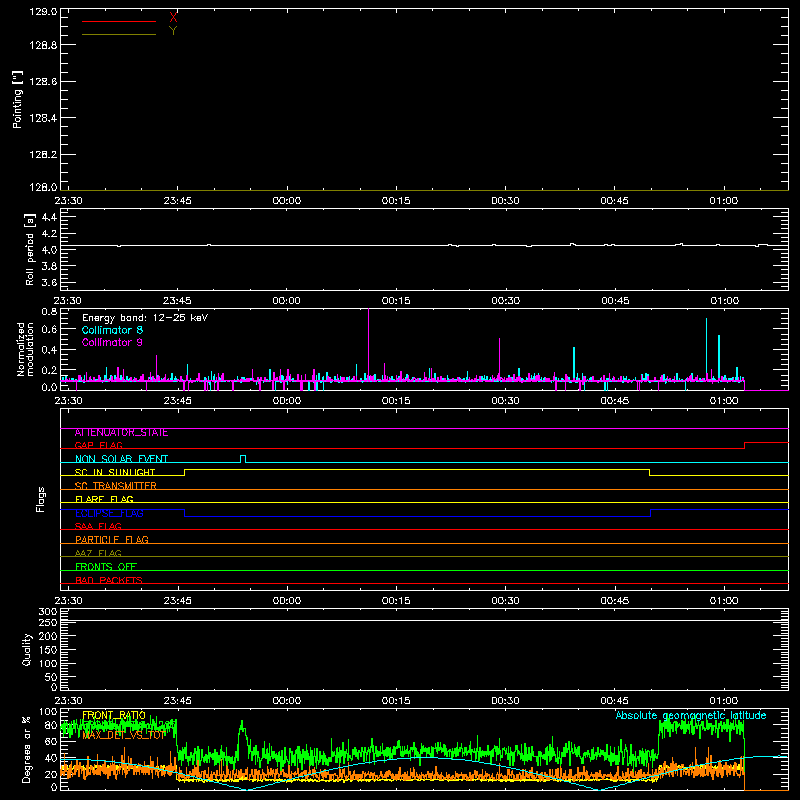
Task: Click the 128.8 tick on Pointing axis
Action: point(43,45)
